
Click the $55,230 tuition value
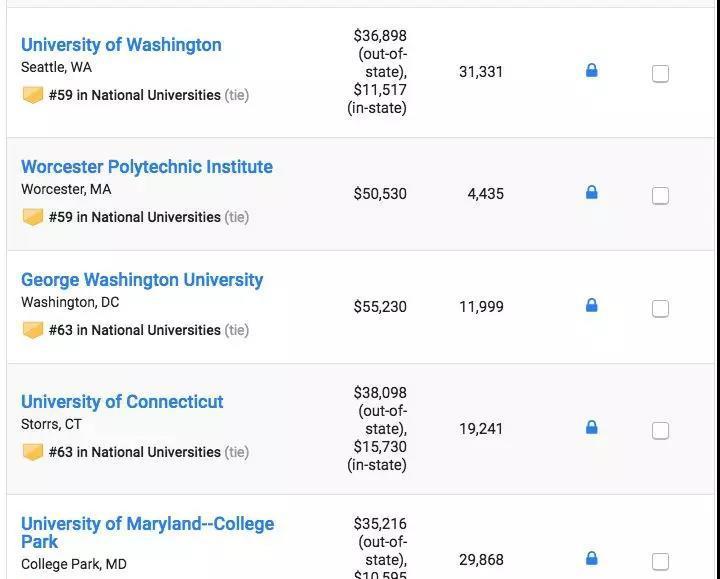(x=380, y=307)
